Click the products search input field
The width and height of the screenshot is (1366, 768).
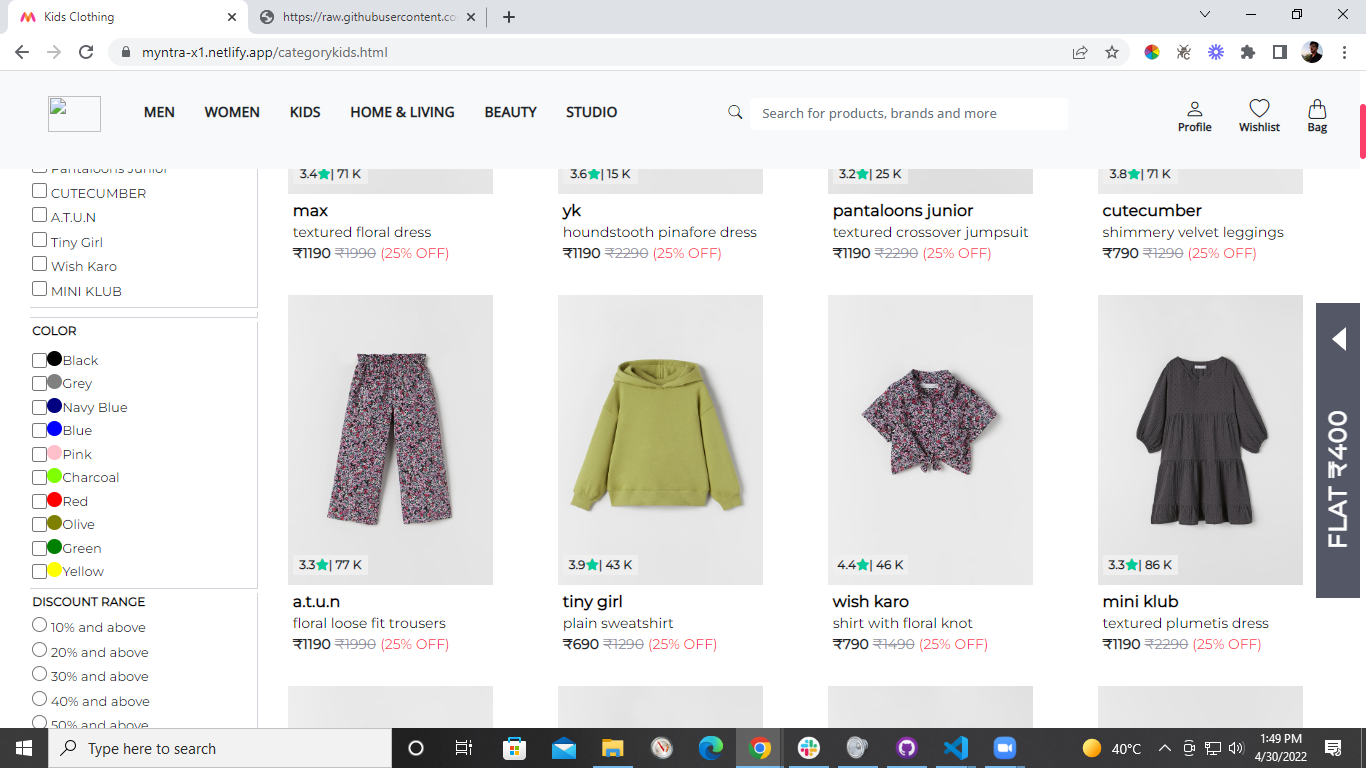tap(908, 112)
